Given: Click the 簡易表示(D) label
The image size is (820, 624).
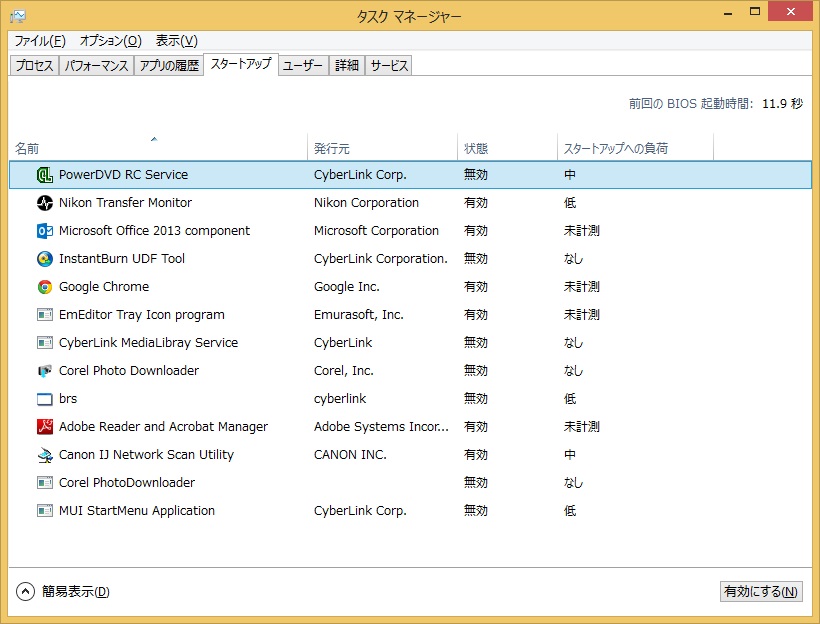Looking at the screenshot, I should pyautogui.click(x=76, y=592).
